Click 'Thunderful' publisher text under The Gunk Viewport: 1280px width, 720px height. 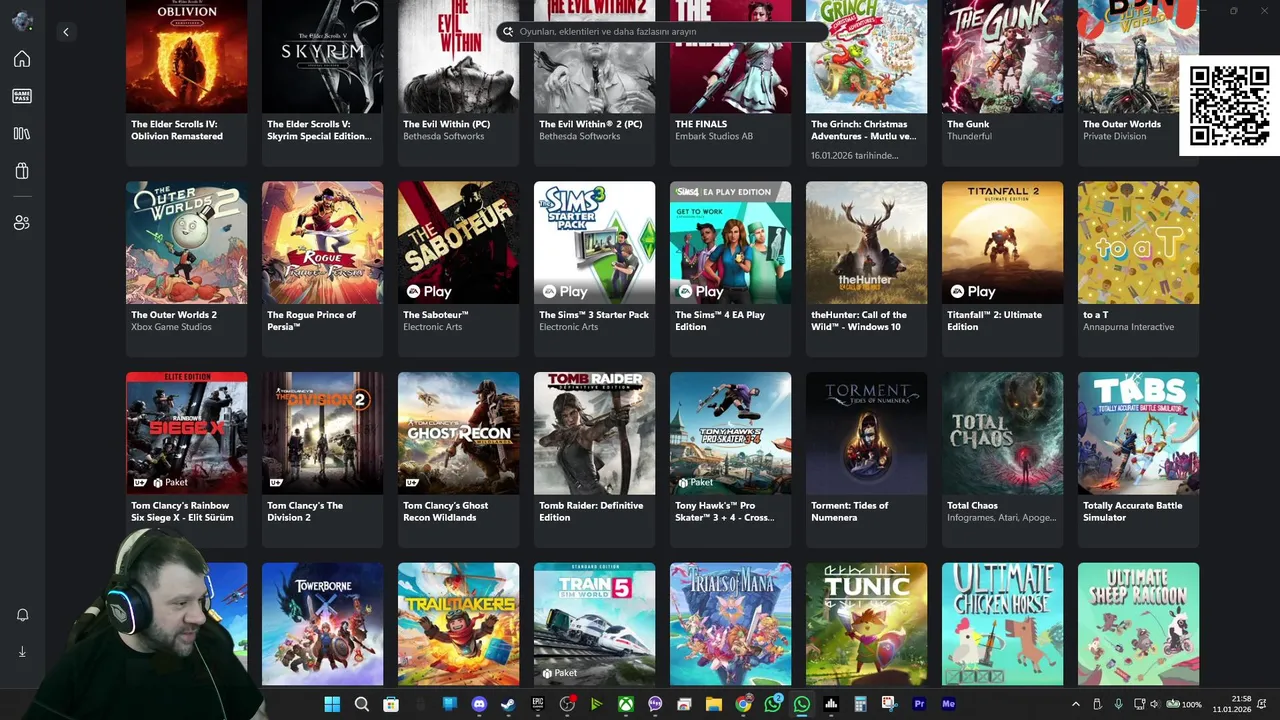(969, 137)
